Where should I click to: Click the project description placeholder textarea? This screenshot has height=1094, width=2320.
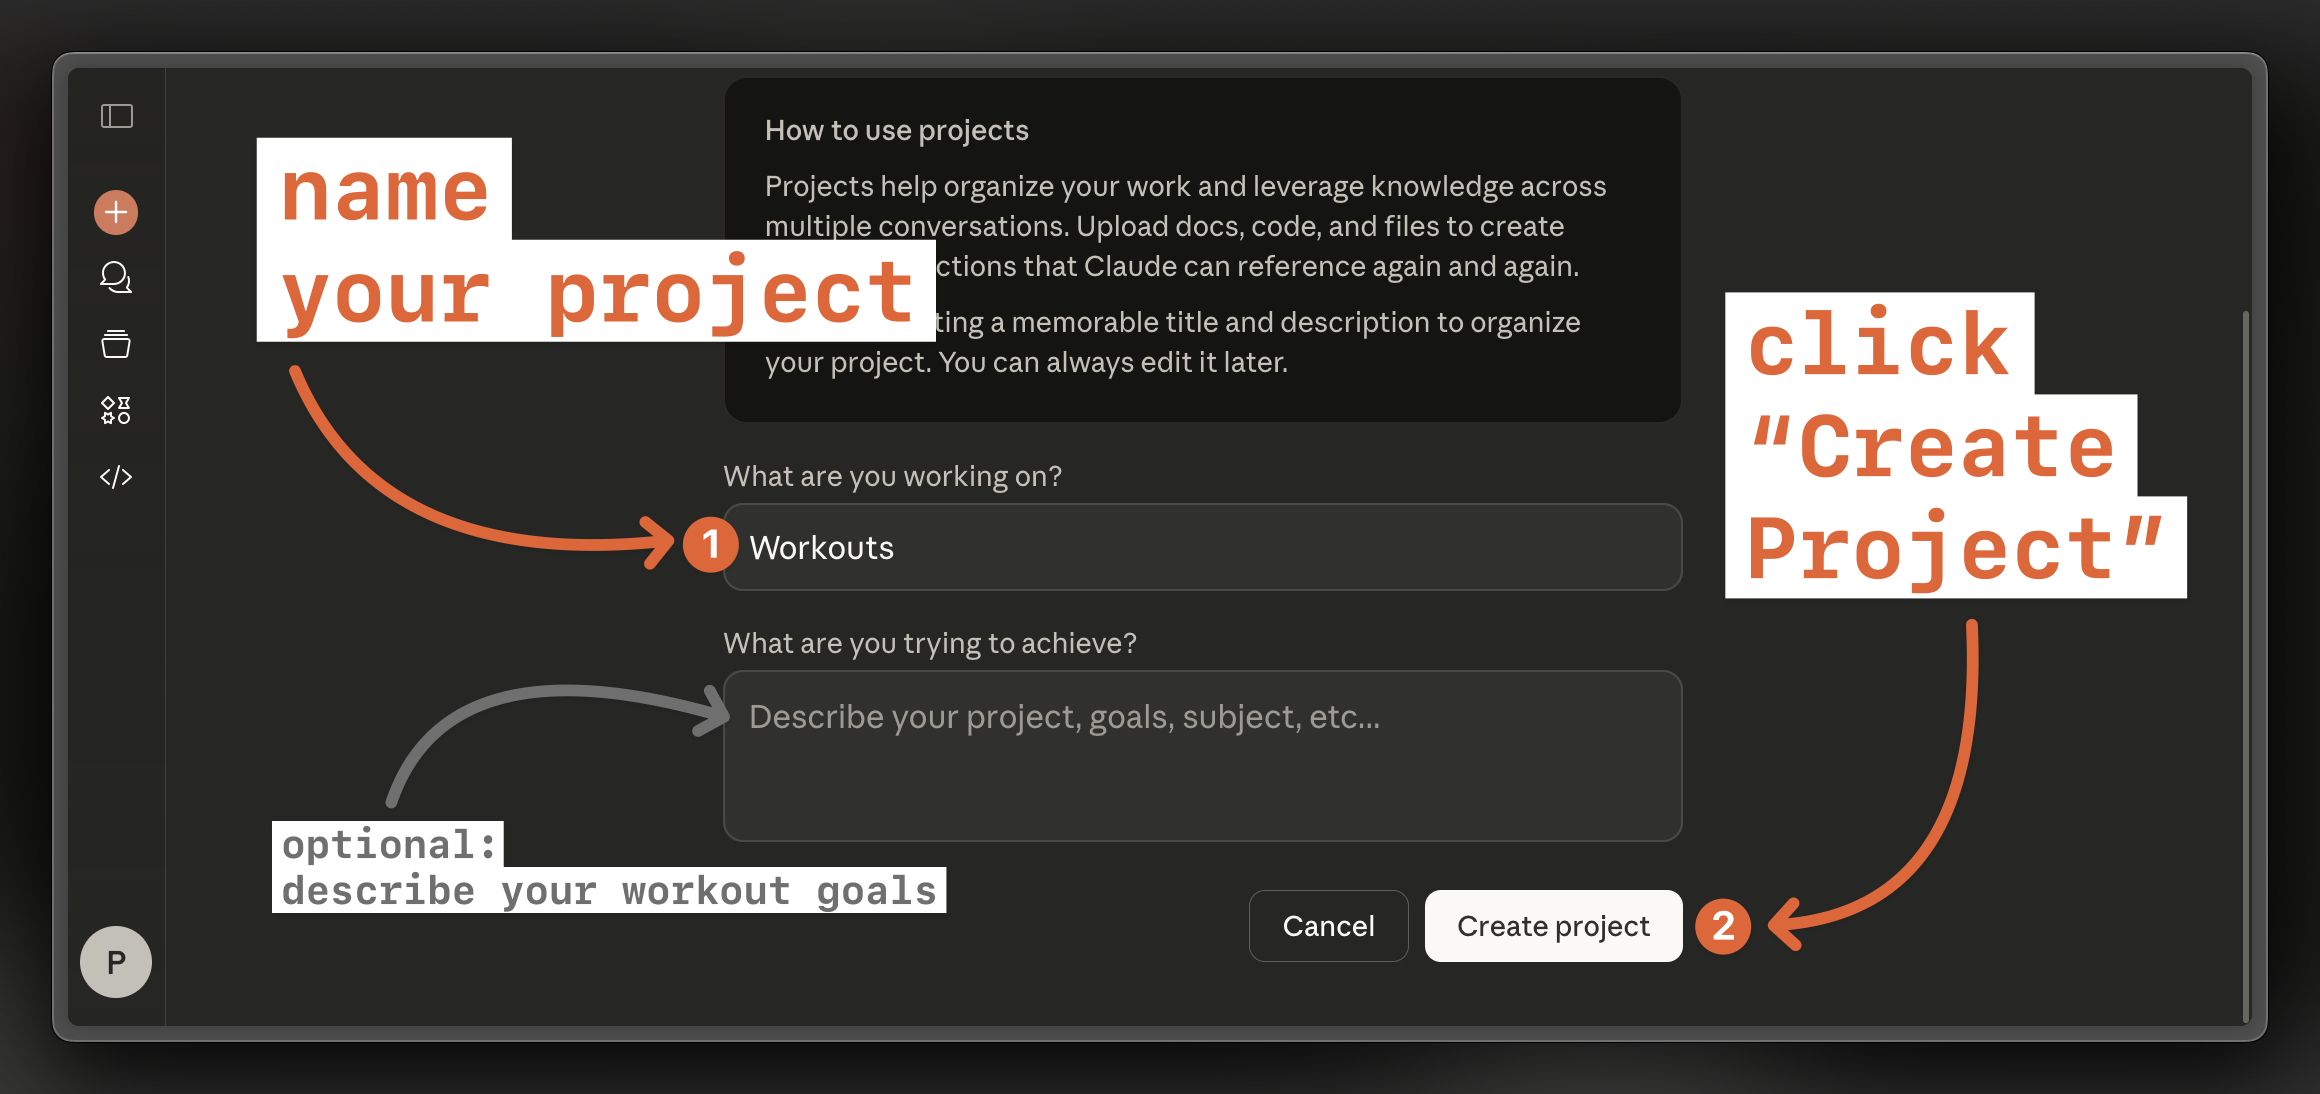coord(1200,757)
